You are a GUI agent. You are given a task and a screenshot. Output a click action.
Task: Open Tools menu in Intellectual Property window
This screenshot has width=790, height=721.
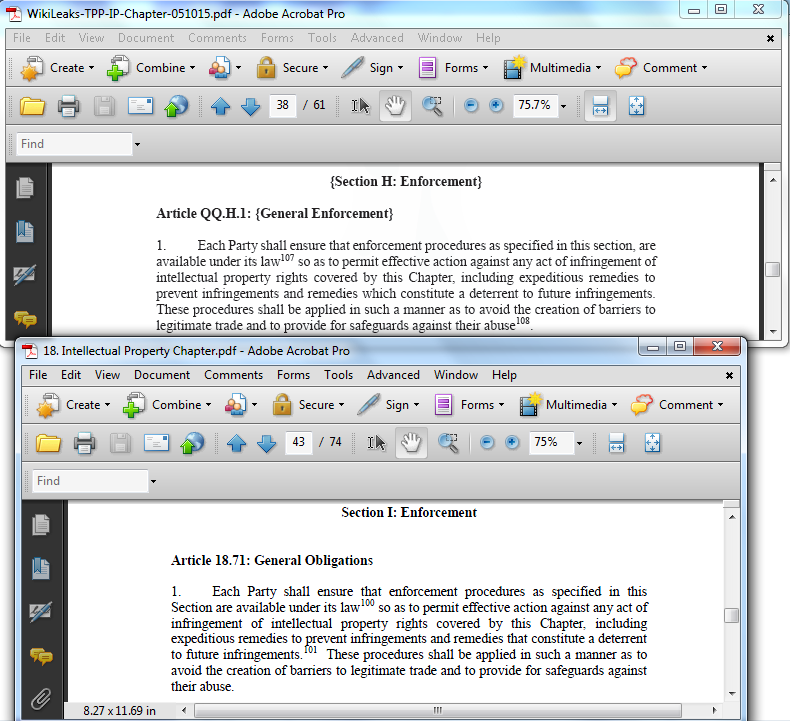click(338, 375)
